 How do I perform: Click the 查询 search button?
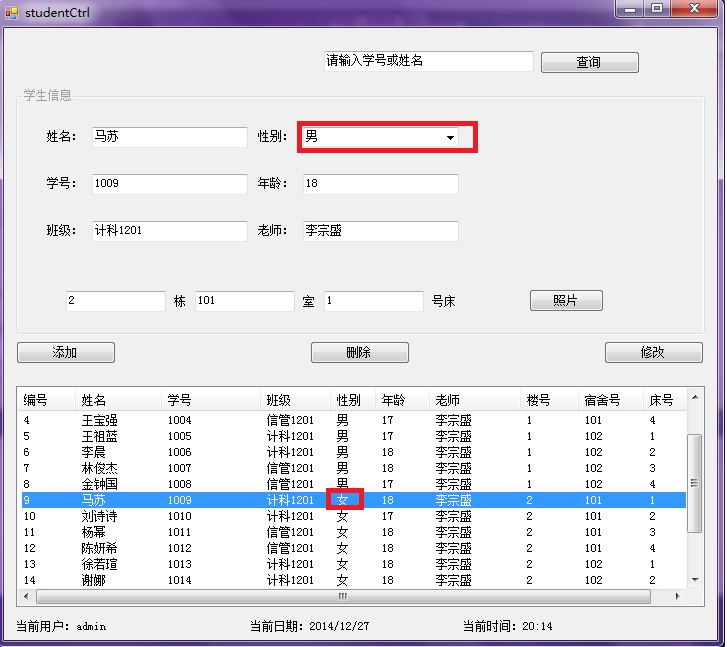[589, 62]
